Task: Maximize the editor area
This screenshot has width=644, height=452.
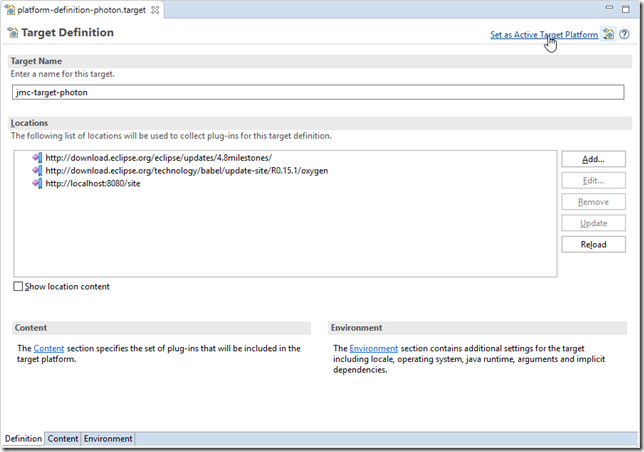Action: point(626,9)
